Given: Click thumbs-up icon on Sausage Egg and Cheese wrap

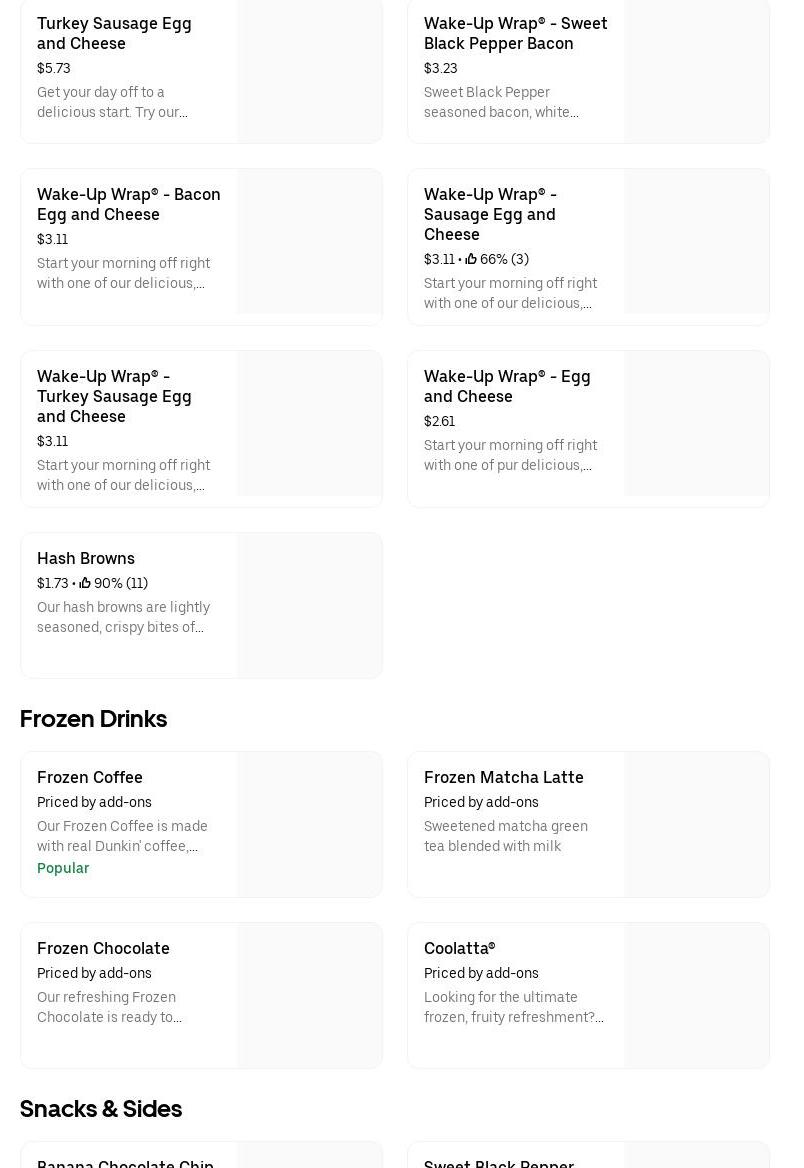Looking at the screenshot, I should (471, 259).
